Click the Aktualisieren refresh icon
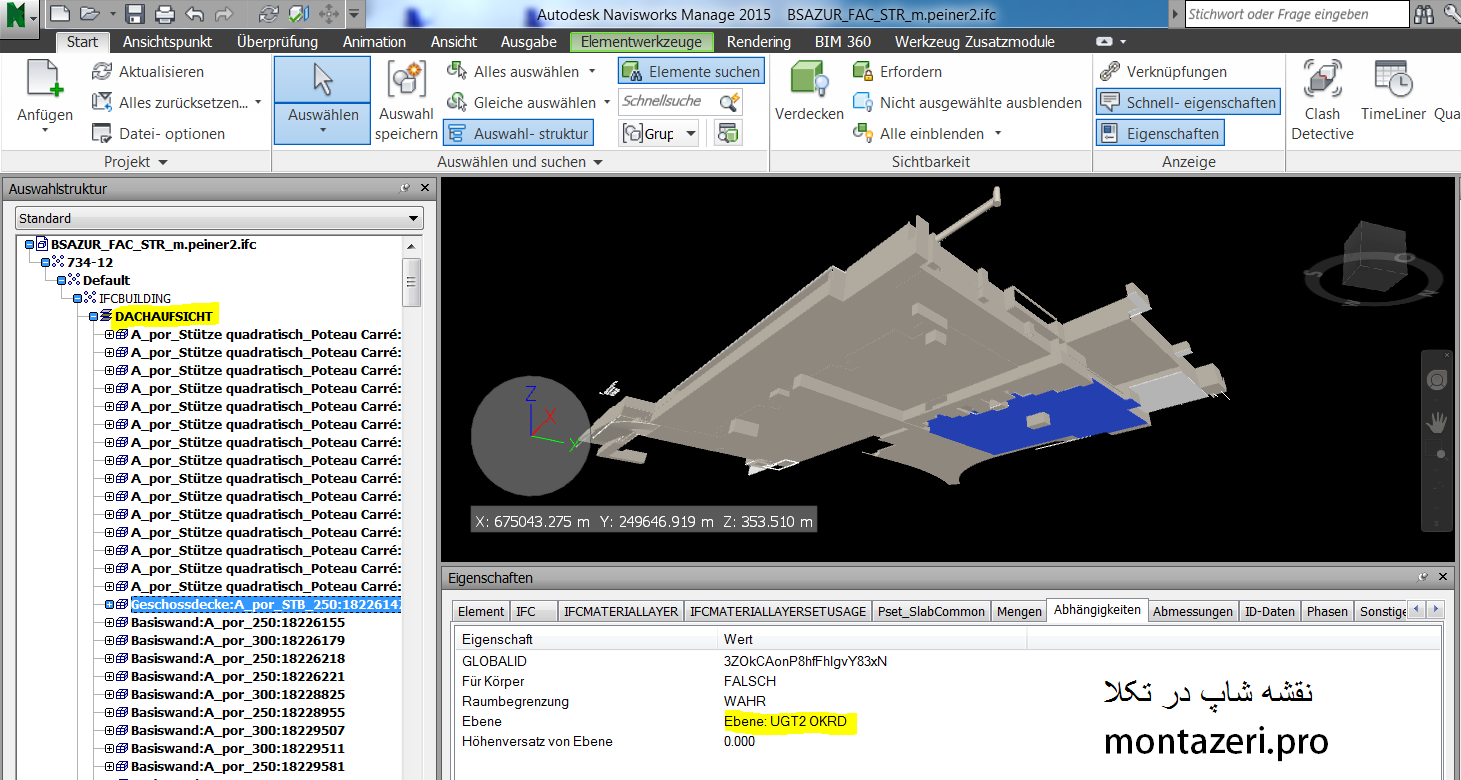This screenshot has width=1461, height=780. point(101,72)
